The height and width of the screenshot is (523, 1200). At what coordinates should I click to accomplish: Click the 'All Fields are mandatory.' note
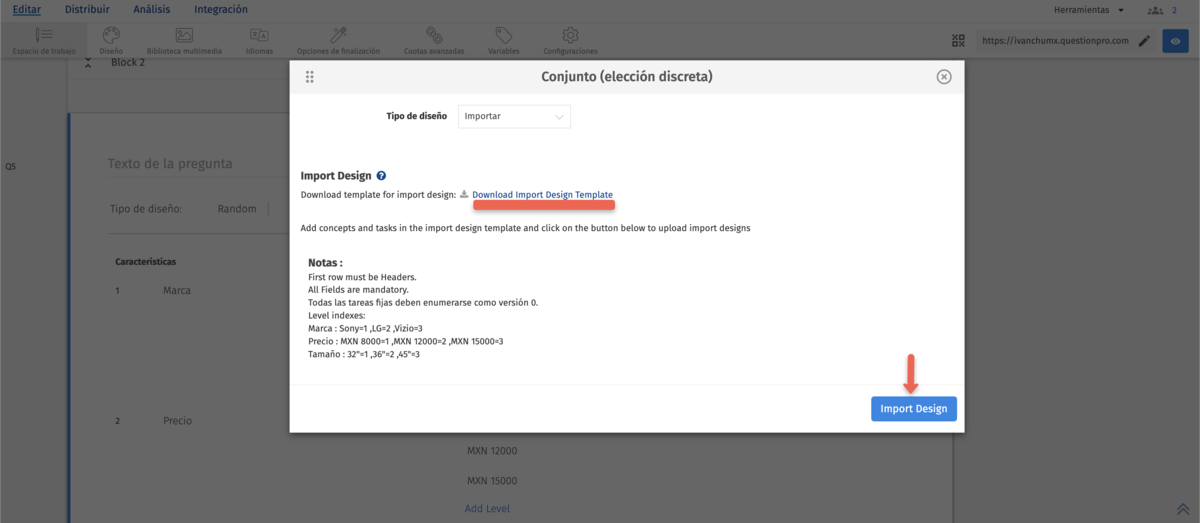358,289
